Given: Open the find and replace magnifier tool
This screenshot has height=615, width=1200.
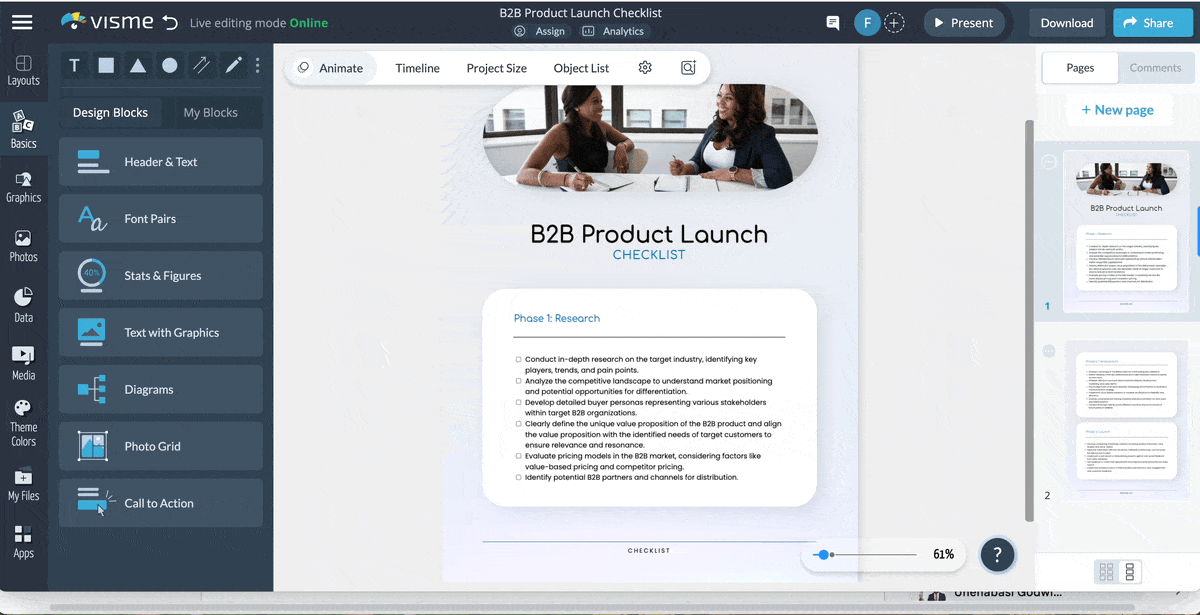Looking at the screenshot, I should (x=688, y=68).
